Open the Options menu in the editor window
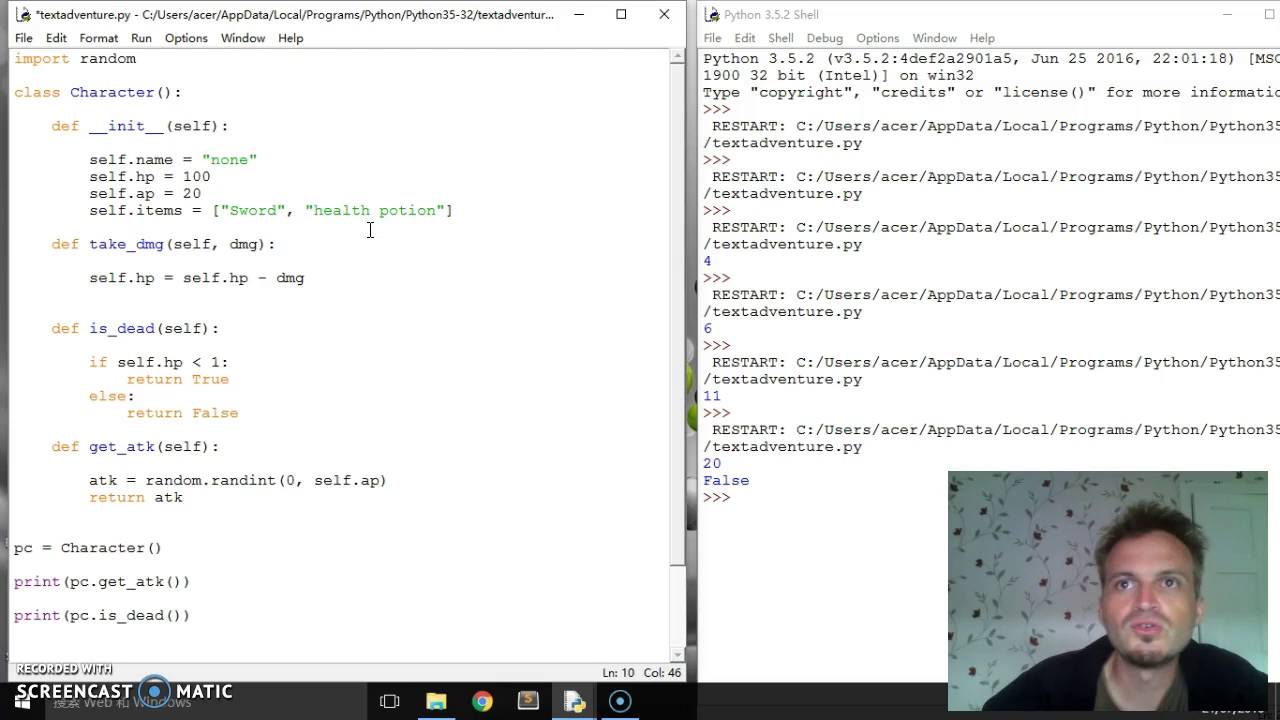The height and width of the screenshot is (720, 1280). (186, 38)
